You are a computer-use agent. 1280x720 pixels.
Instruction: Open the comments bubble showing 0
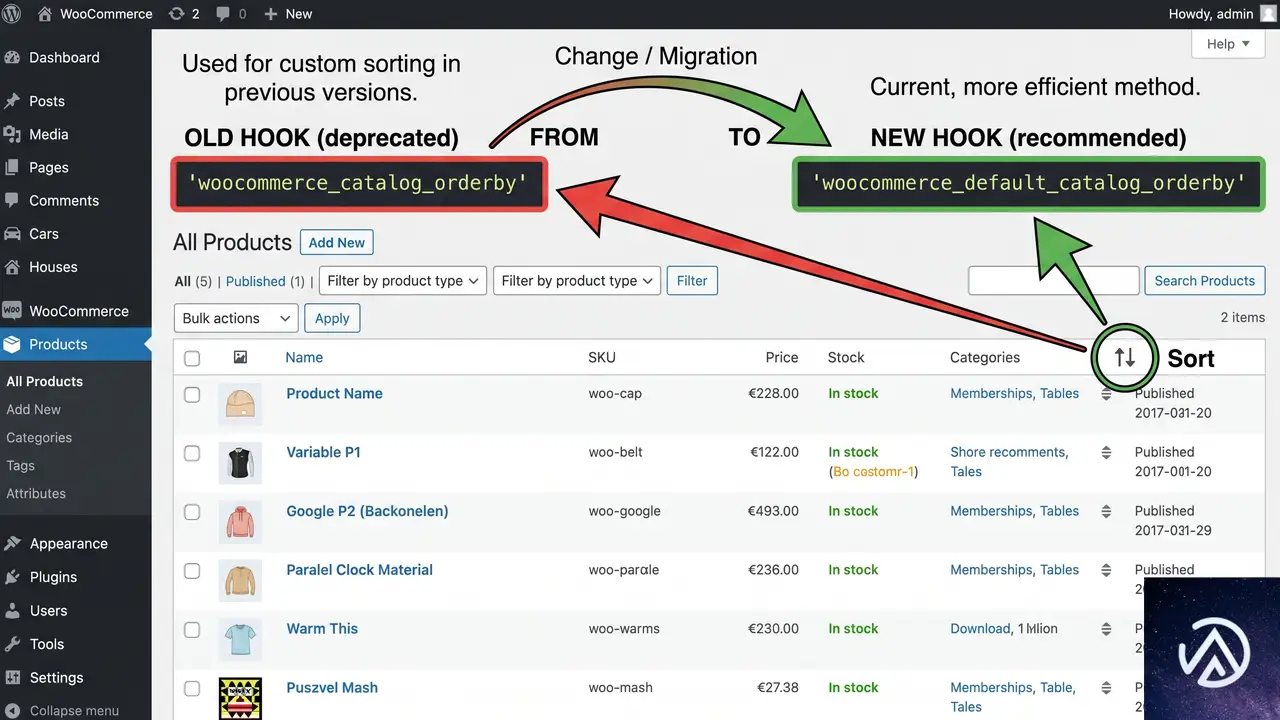click(x=223, y=14)
